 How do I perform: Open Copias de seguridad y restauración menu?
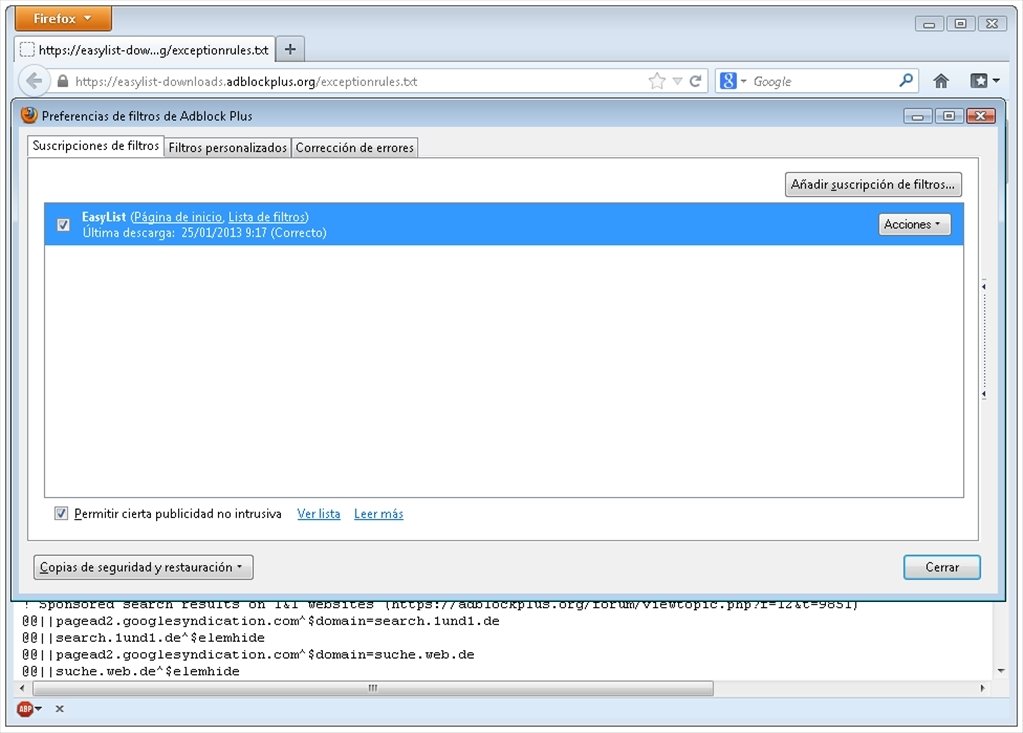pos(143,567)
